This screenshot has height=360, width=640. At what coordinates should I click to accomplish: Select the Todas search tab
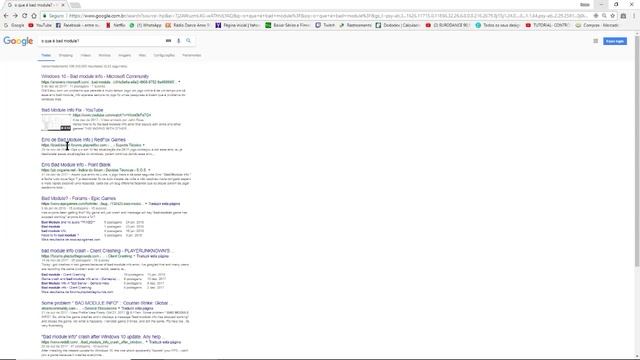tap(46, 55)
